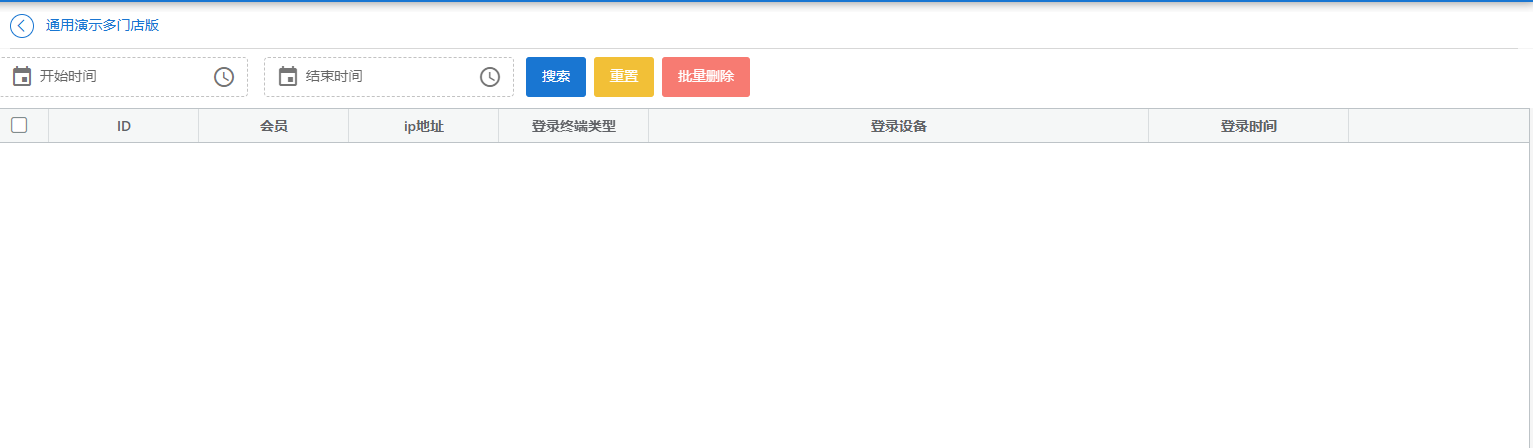The width and height of the screenshot is (1533, 448).
Task: Focus the 开始时间 start time input
Action: pyautogui.click(x=124, y=77)
